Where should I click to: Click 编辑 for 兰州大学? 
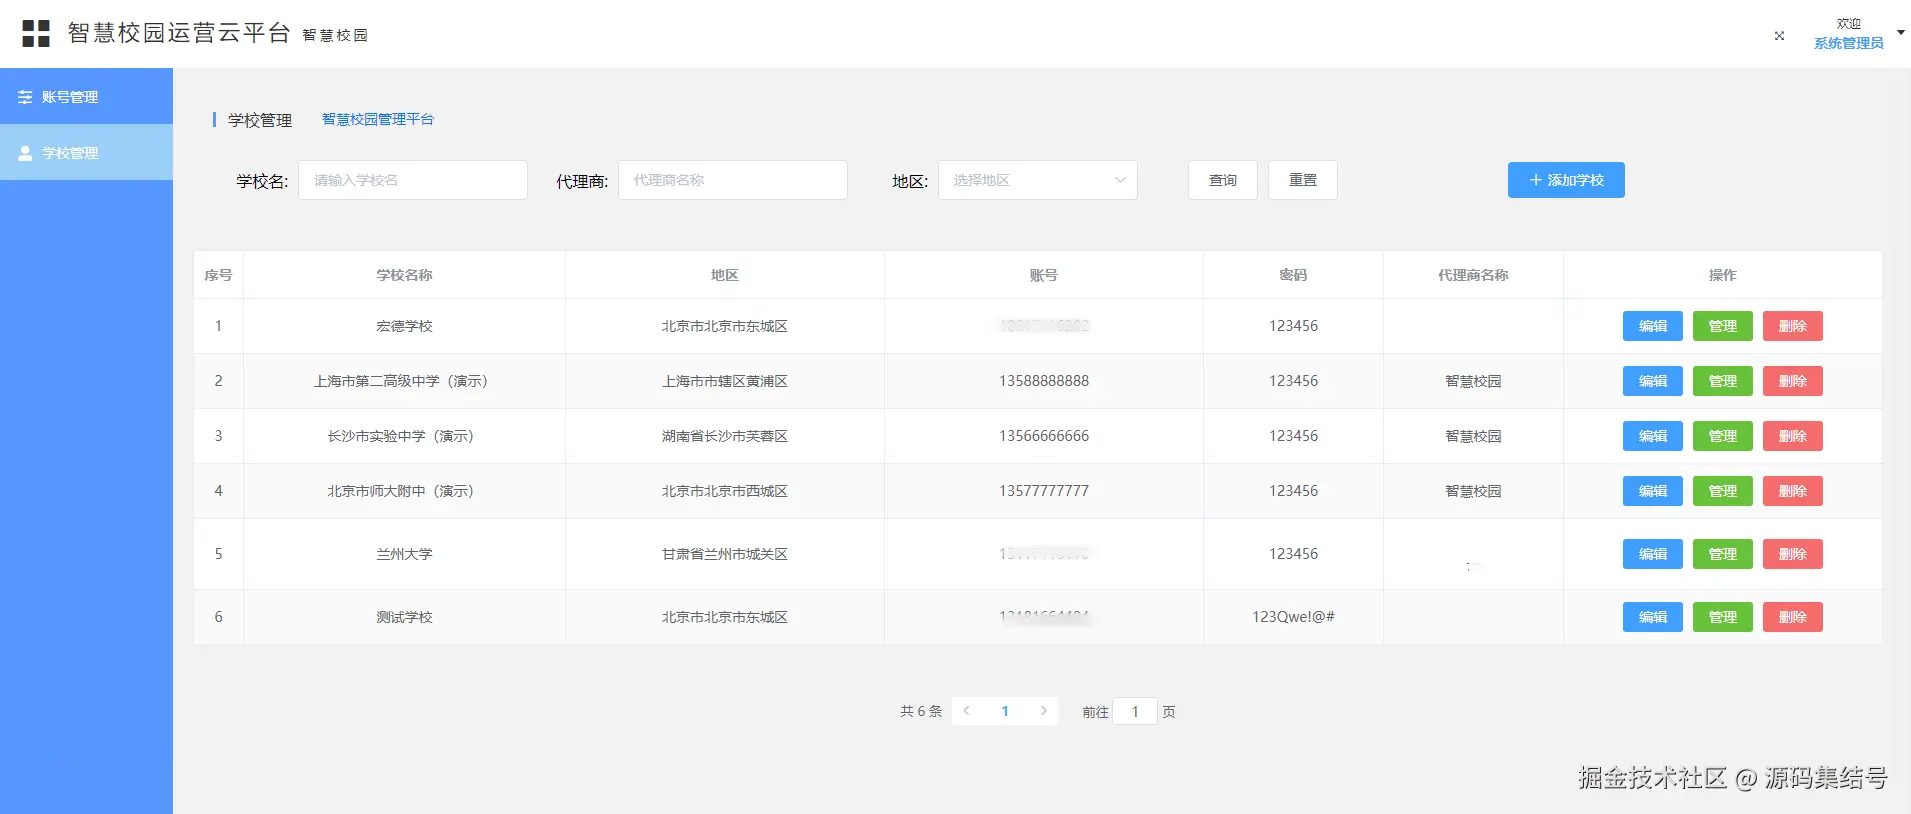1653,554
